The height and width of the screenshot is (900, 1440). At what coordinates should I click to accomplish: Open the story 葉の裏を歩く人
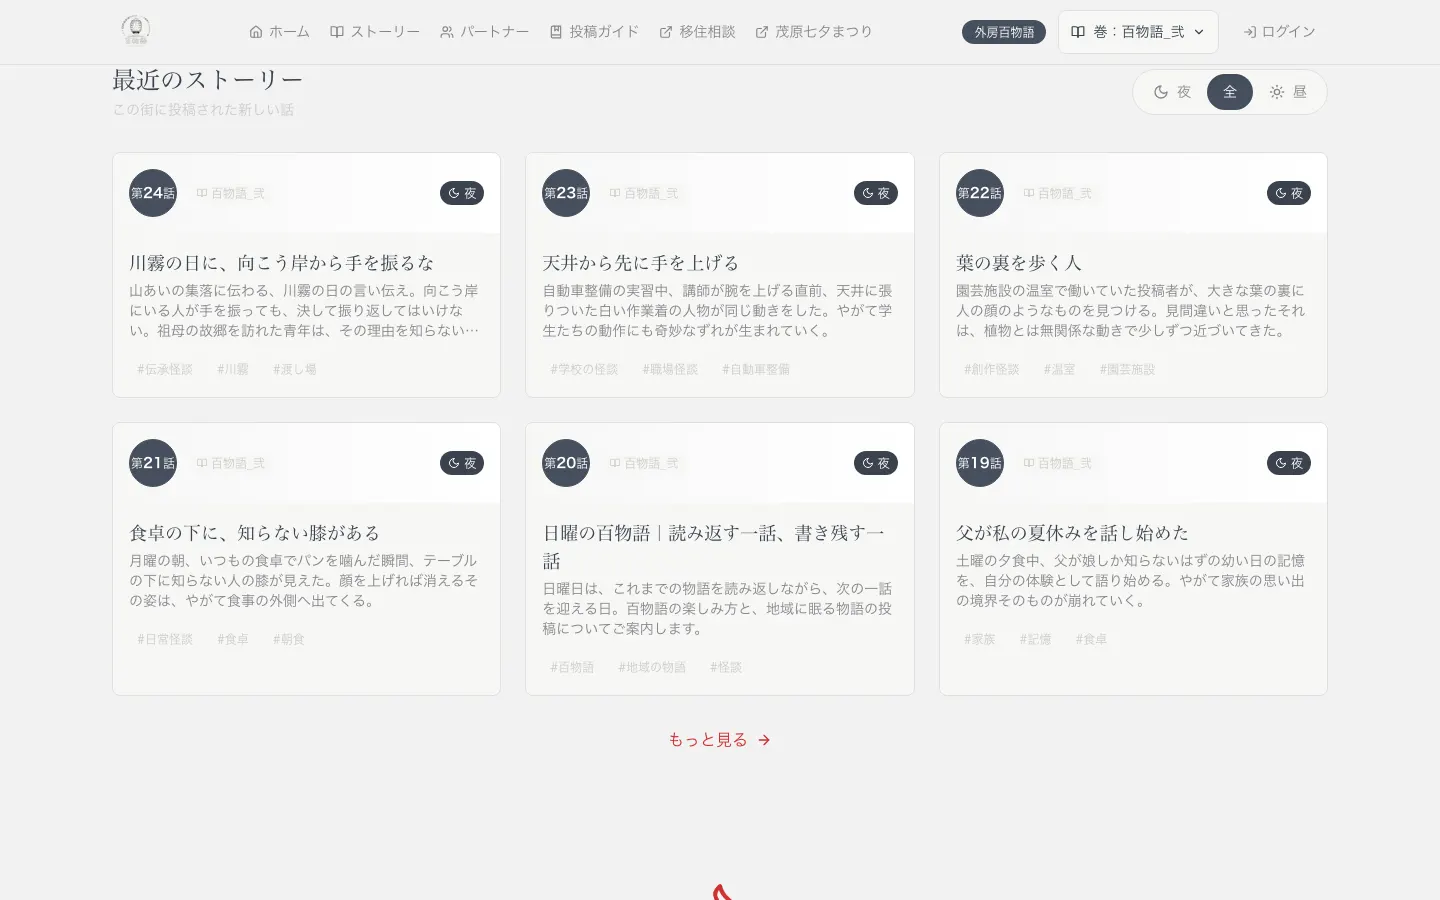pos(1019,263)
